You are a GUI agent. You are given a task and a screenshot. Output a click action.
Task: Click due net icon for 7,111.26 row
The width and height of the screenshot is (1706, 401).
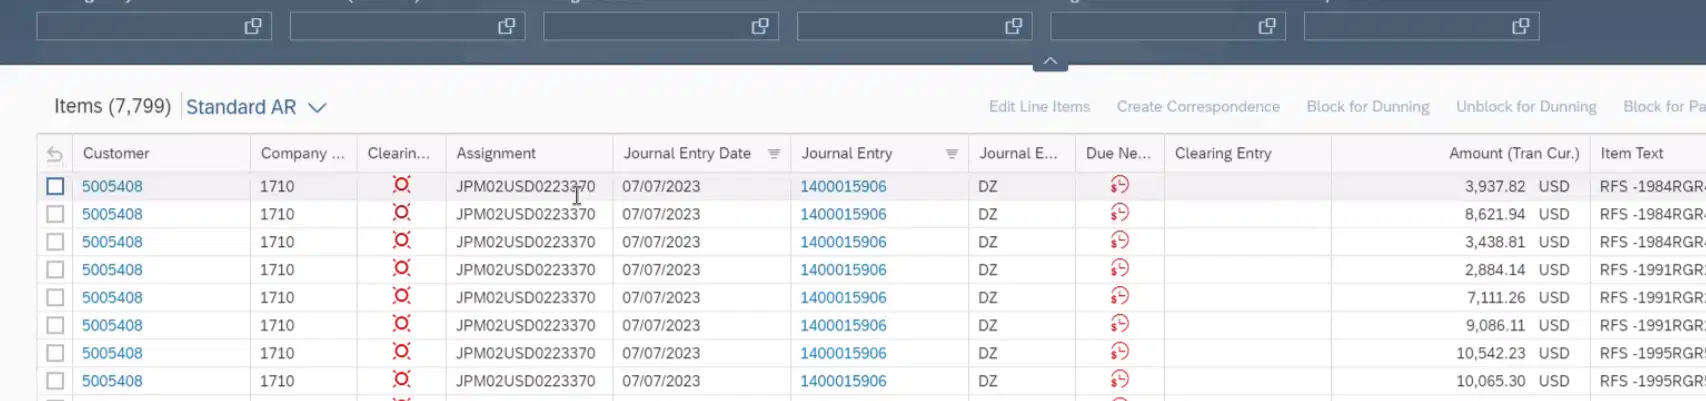pos(1119,297)
